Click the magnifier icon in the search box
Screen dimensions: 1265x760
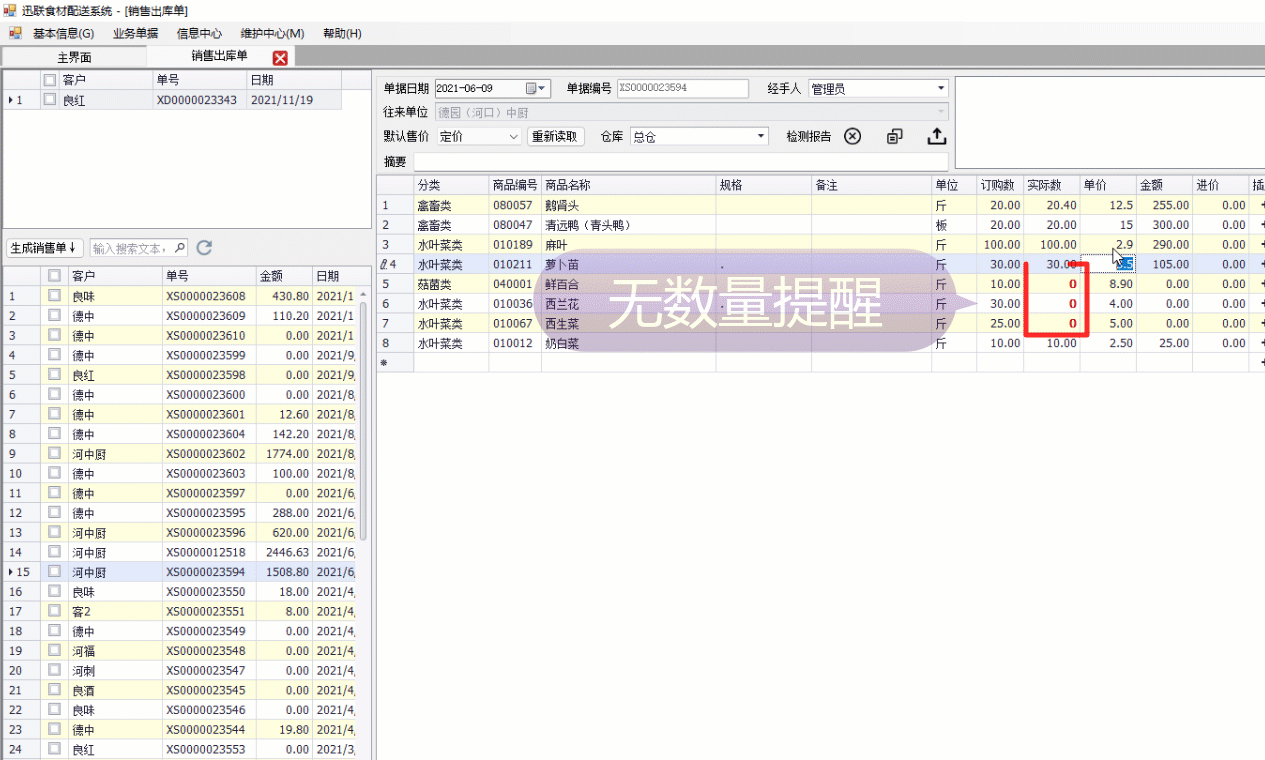(179, 247)
